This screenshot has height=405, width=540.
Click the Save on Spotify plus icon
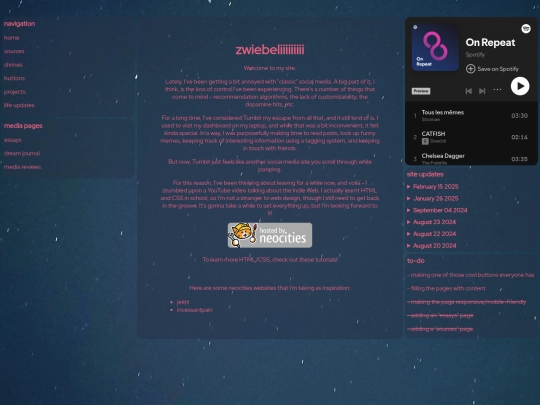coord(470,69)
